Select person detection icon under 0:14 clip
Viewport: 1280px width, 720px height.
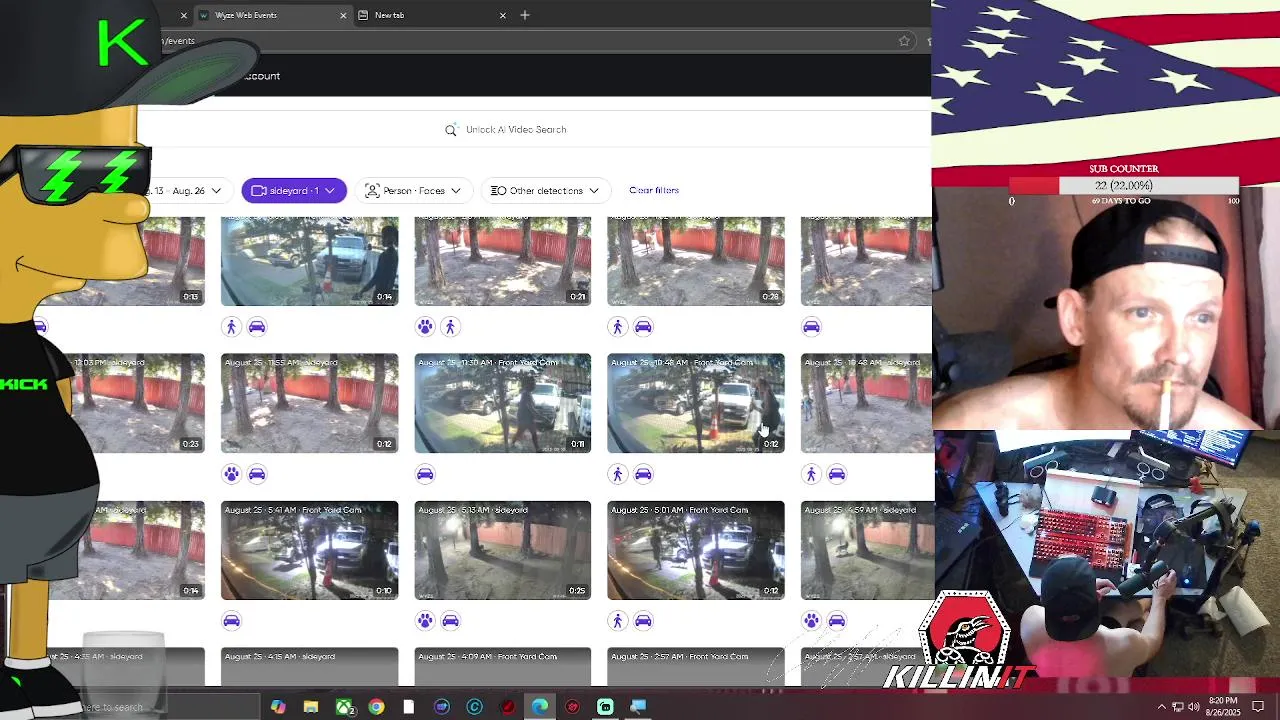(x=231, y=327)
